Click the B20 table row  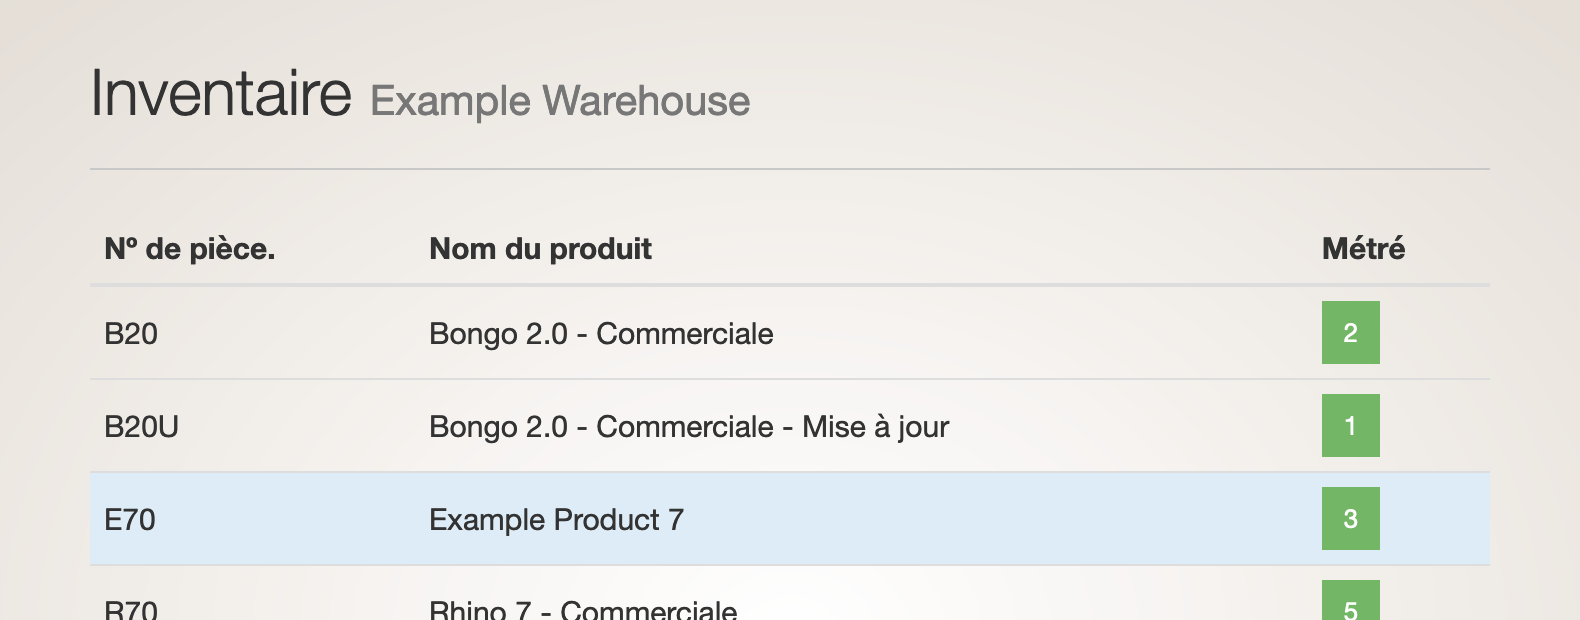790,333
